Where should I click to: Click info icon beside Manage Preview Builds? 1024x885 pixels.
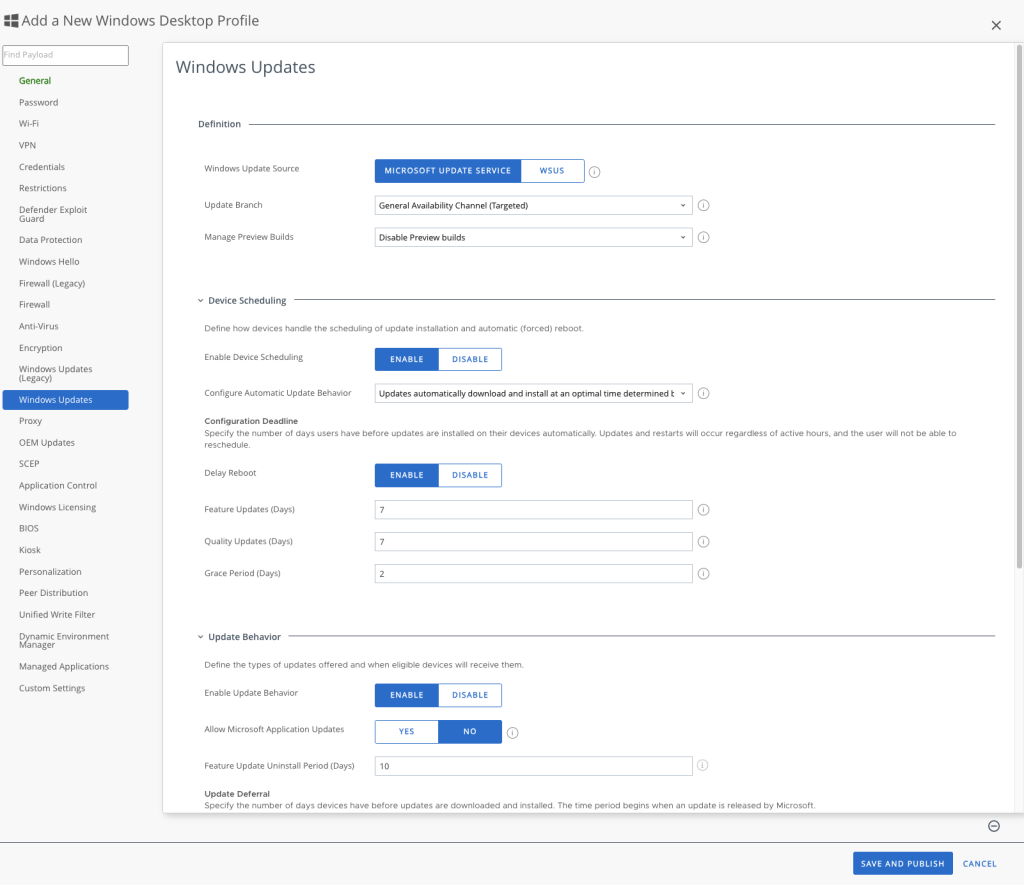point(703,238)
